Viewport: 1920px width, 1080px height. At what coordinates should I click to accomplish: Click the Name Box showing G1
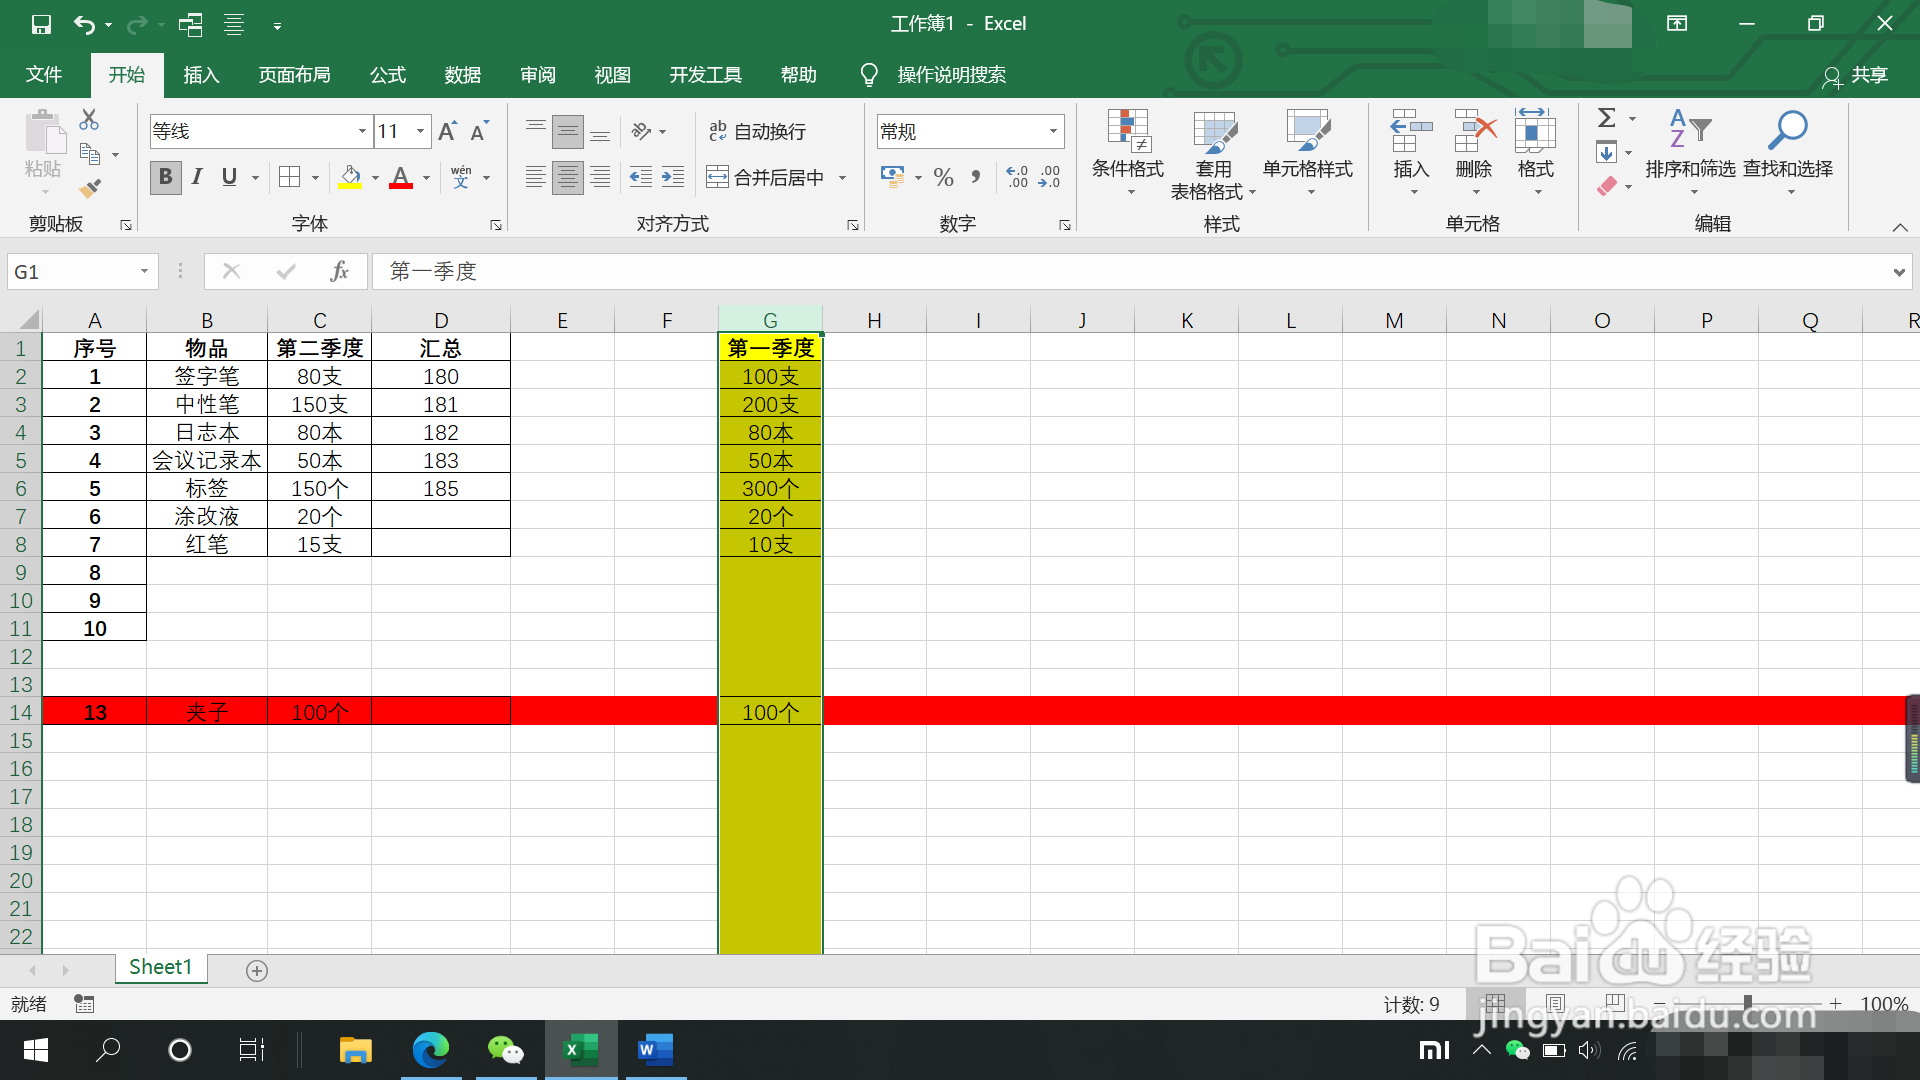point(70,272)
